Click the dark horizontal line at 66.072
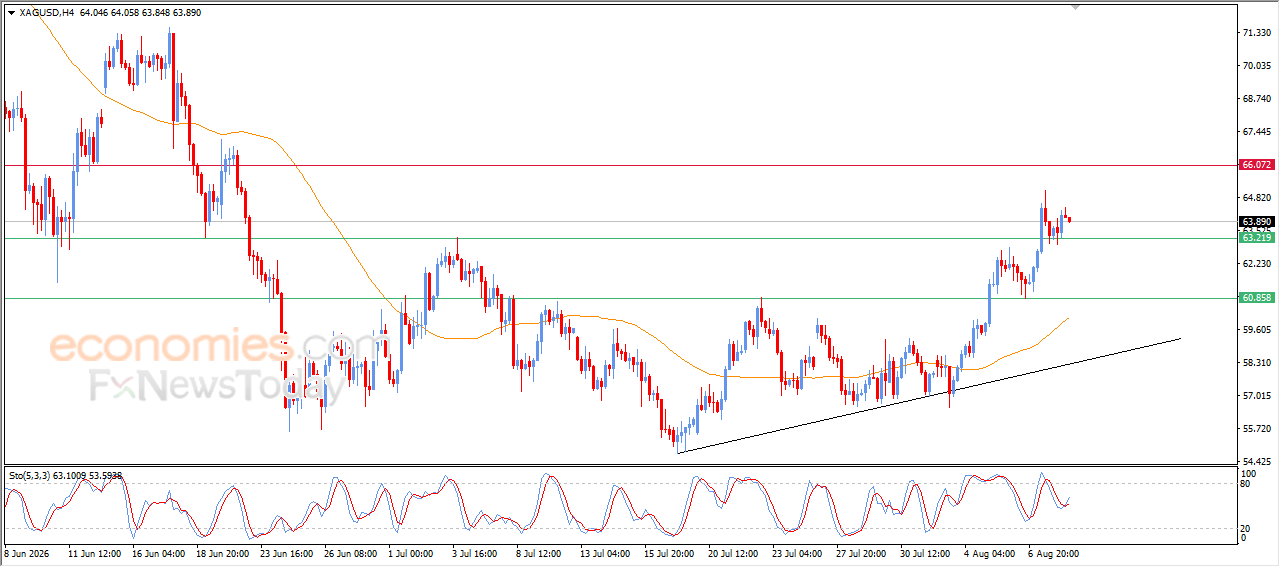 coord(620,164)
